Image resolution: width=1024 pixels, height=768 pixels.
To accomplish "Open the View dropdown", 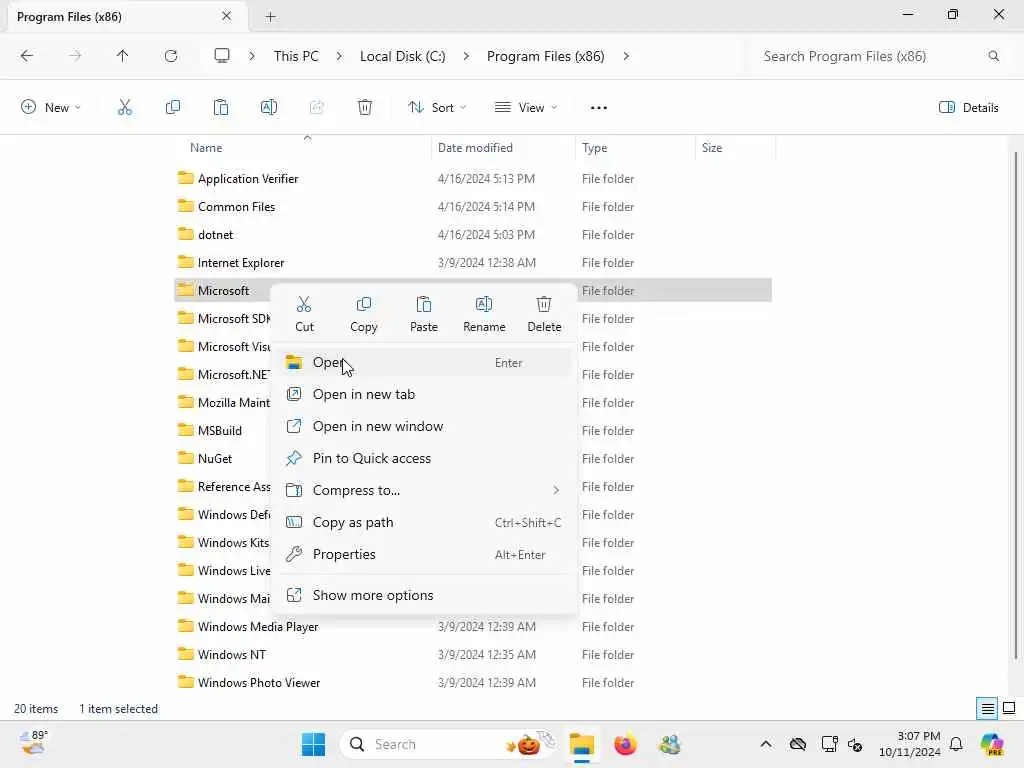I will tap(526, 108).
